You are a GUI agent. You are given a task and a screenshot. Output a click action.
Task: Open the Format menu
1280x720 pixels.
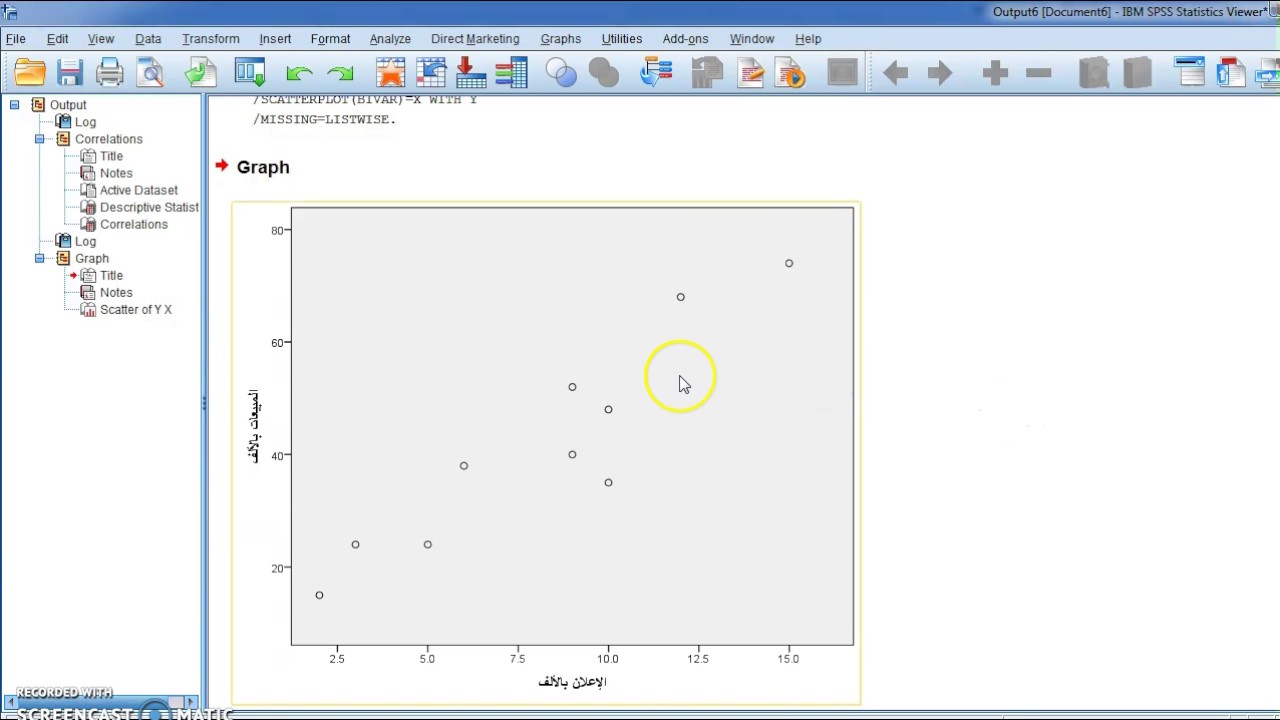point(330,39)
